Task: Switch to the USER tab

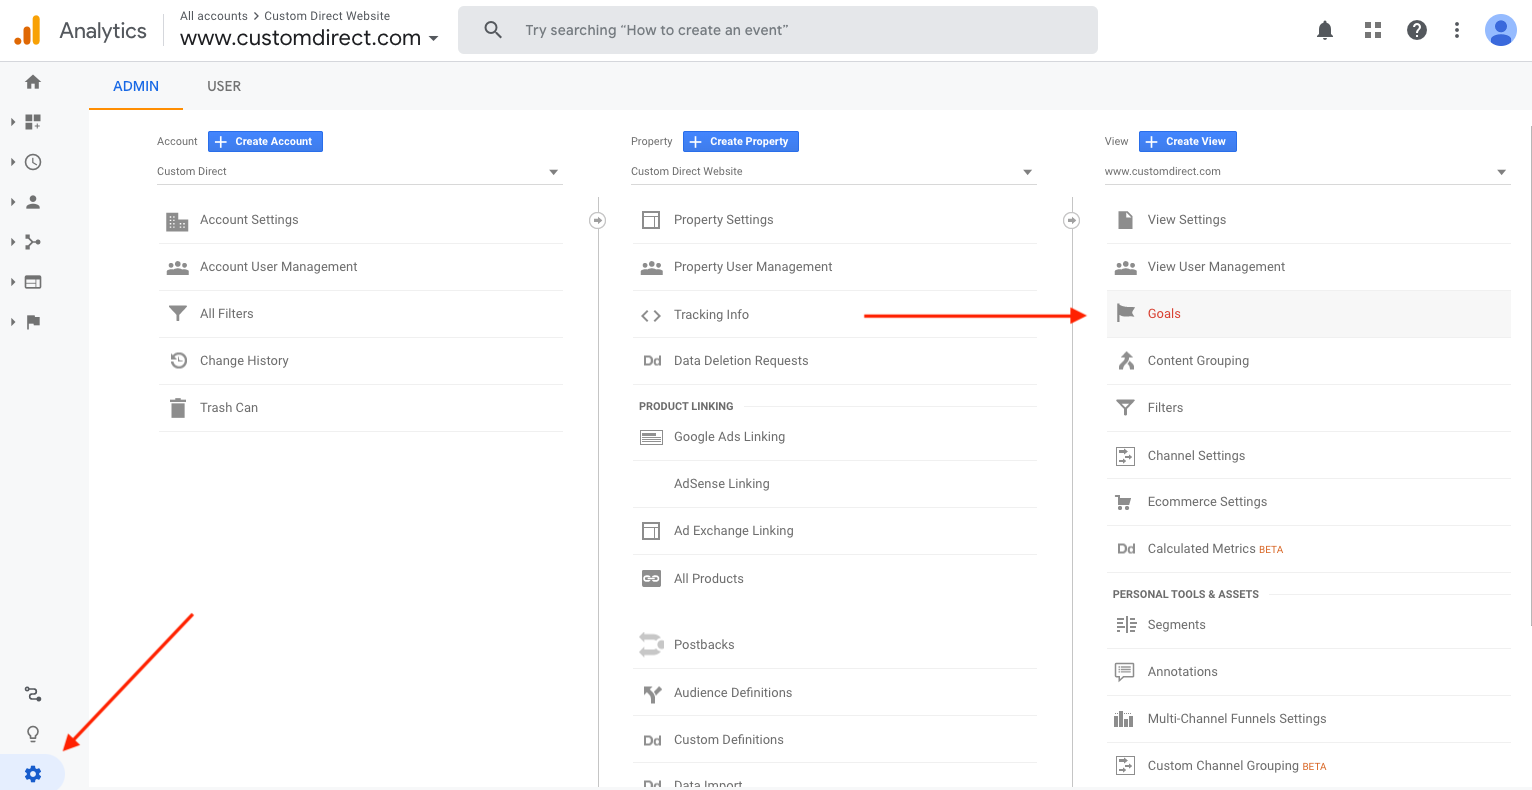Action: 224,86
